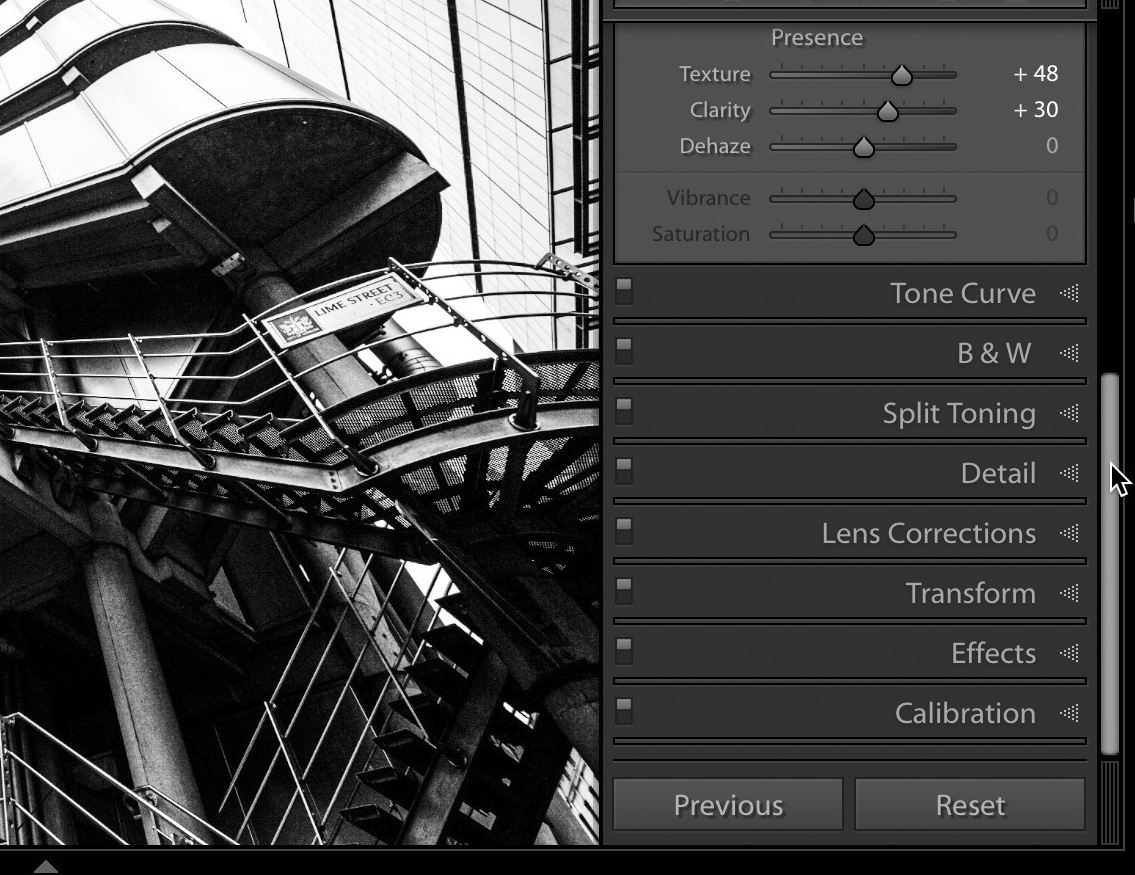Click the Dehaze slider handle
The image size is (1135, 875).
click(863, 147)
